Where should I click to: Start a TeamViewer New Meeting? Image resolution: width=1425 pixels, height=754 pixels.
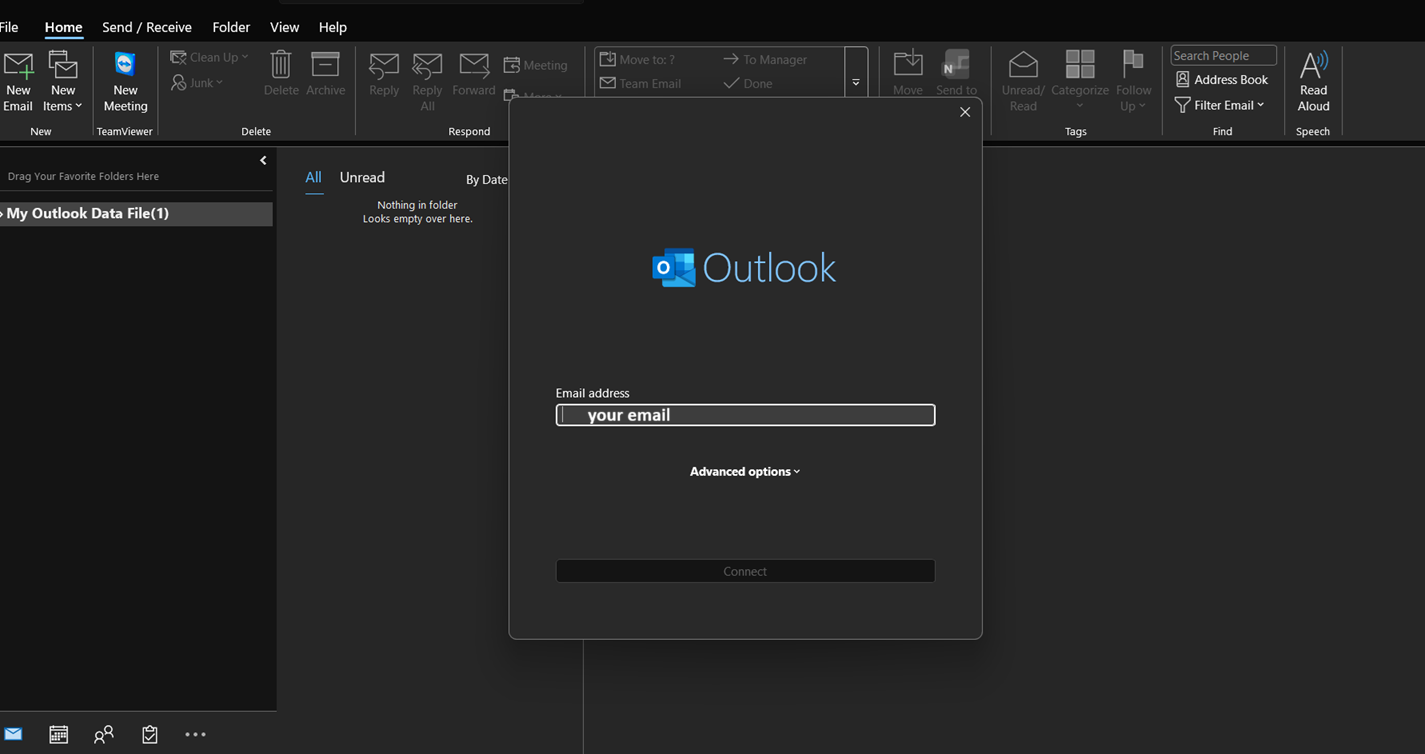tap(125, 81)
